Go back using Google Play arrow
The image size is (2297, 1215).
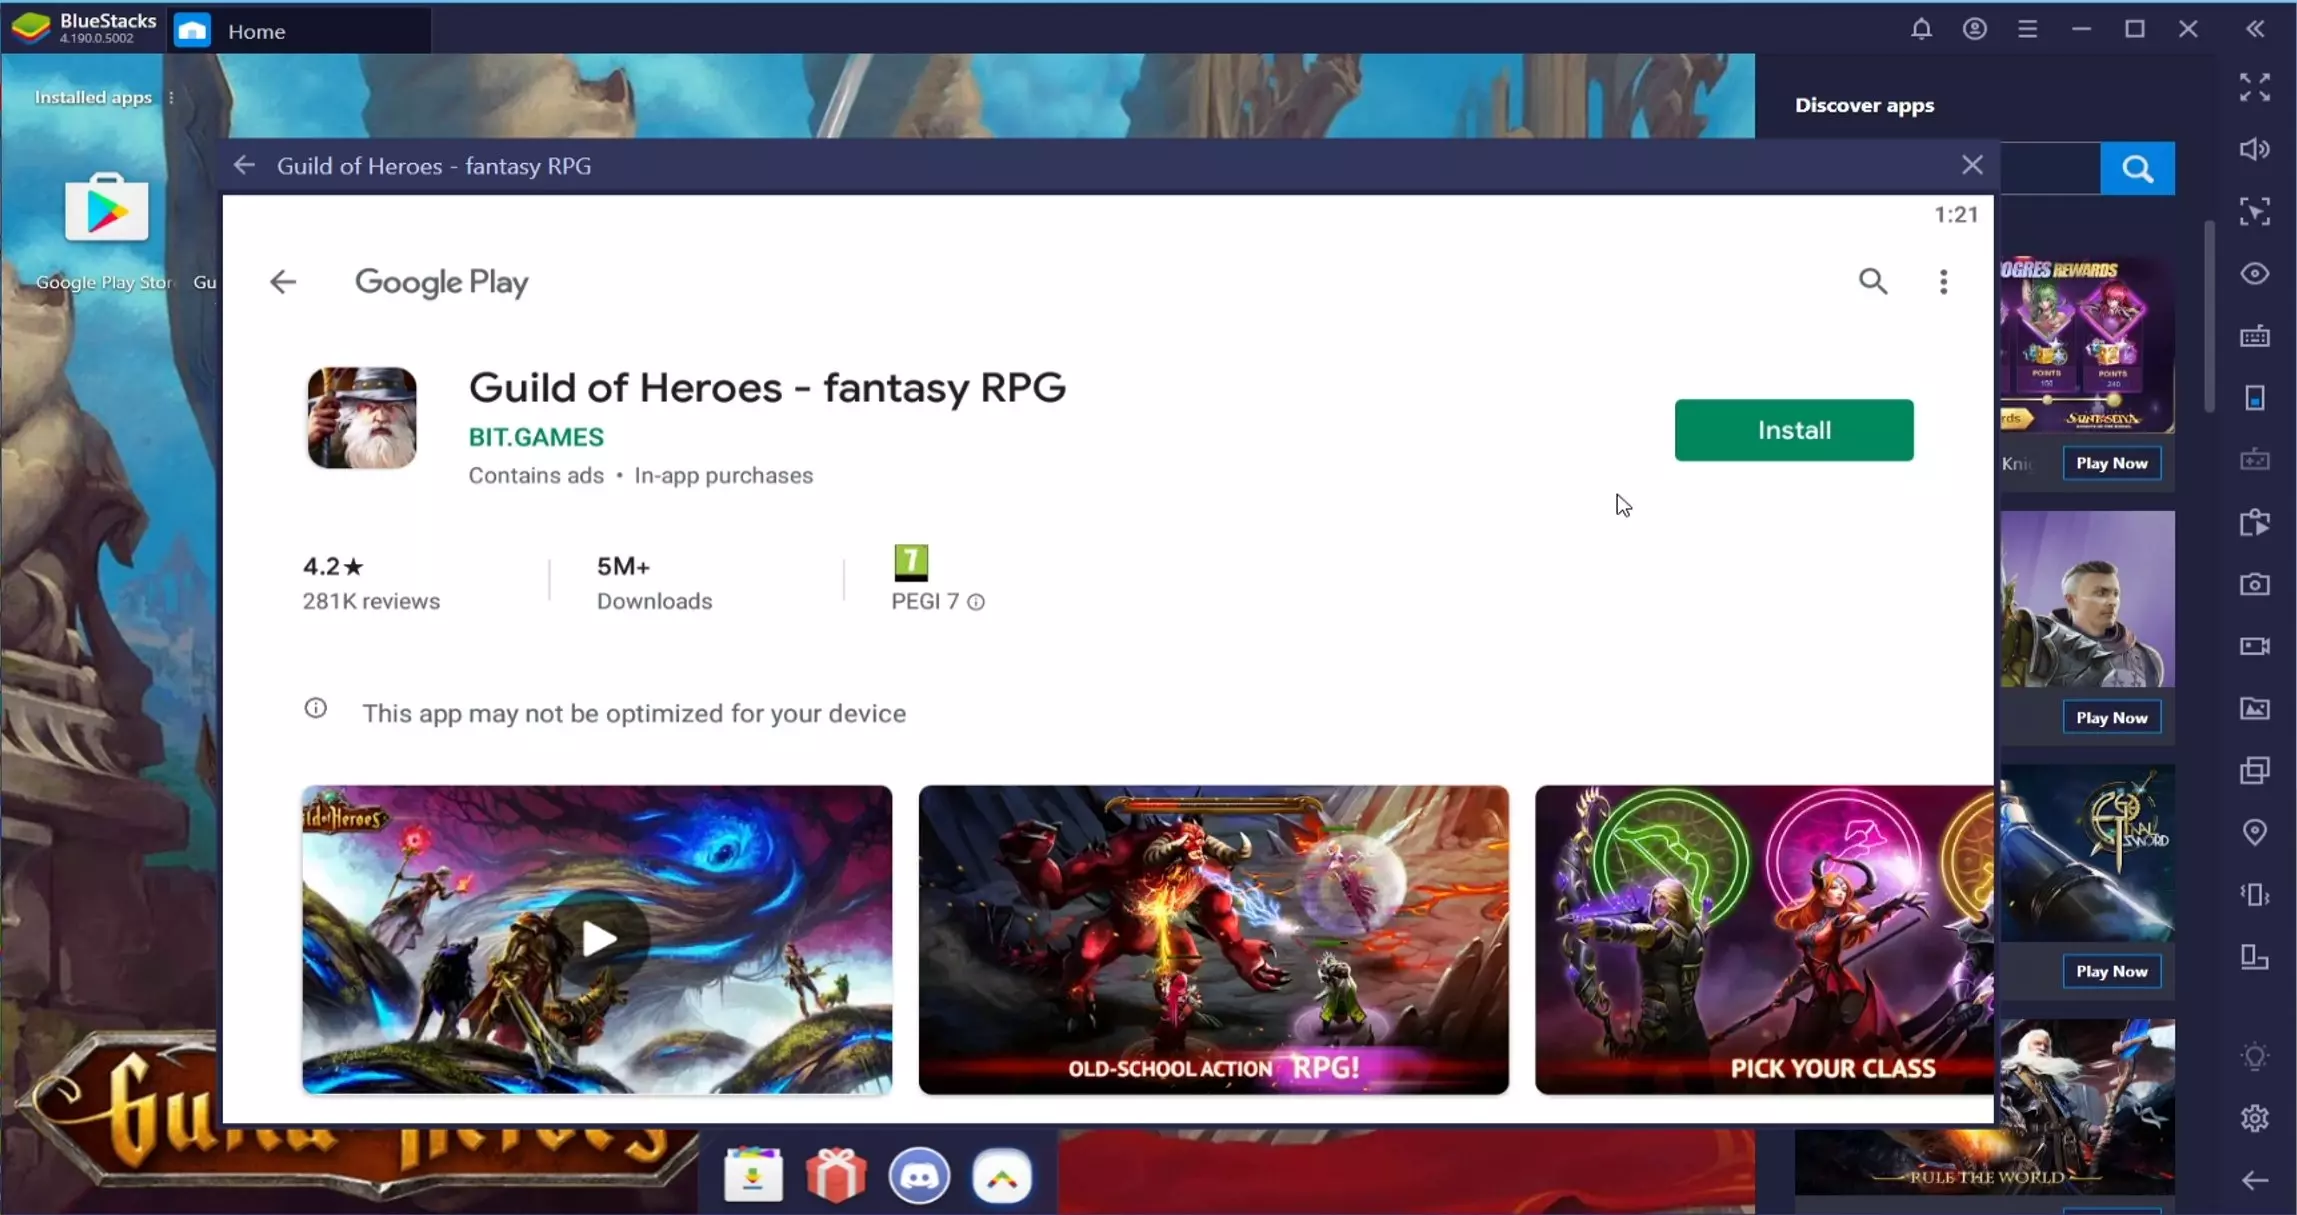pyautogui.click(x=283, y=282)
